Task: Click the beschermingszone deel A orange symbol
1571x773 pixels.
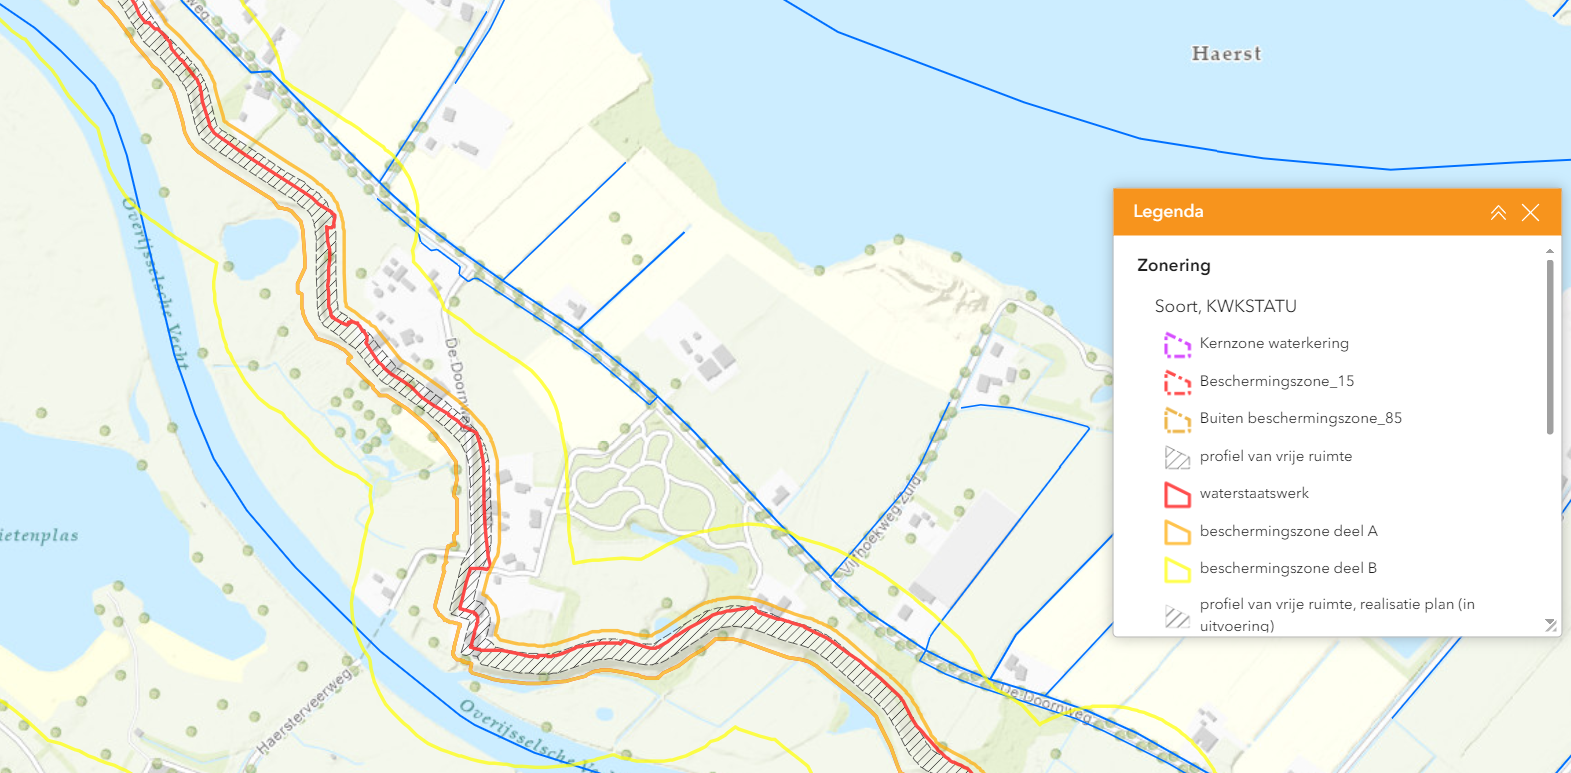Action: coord(1177,532)
